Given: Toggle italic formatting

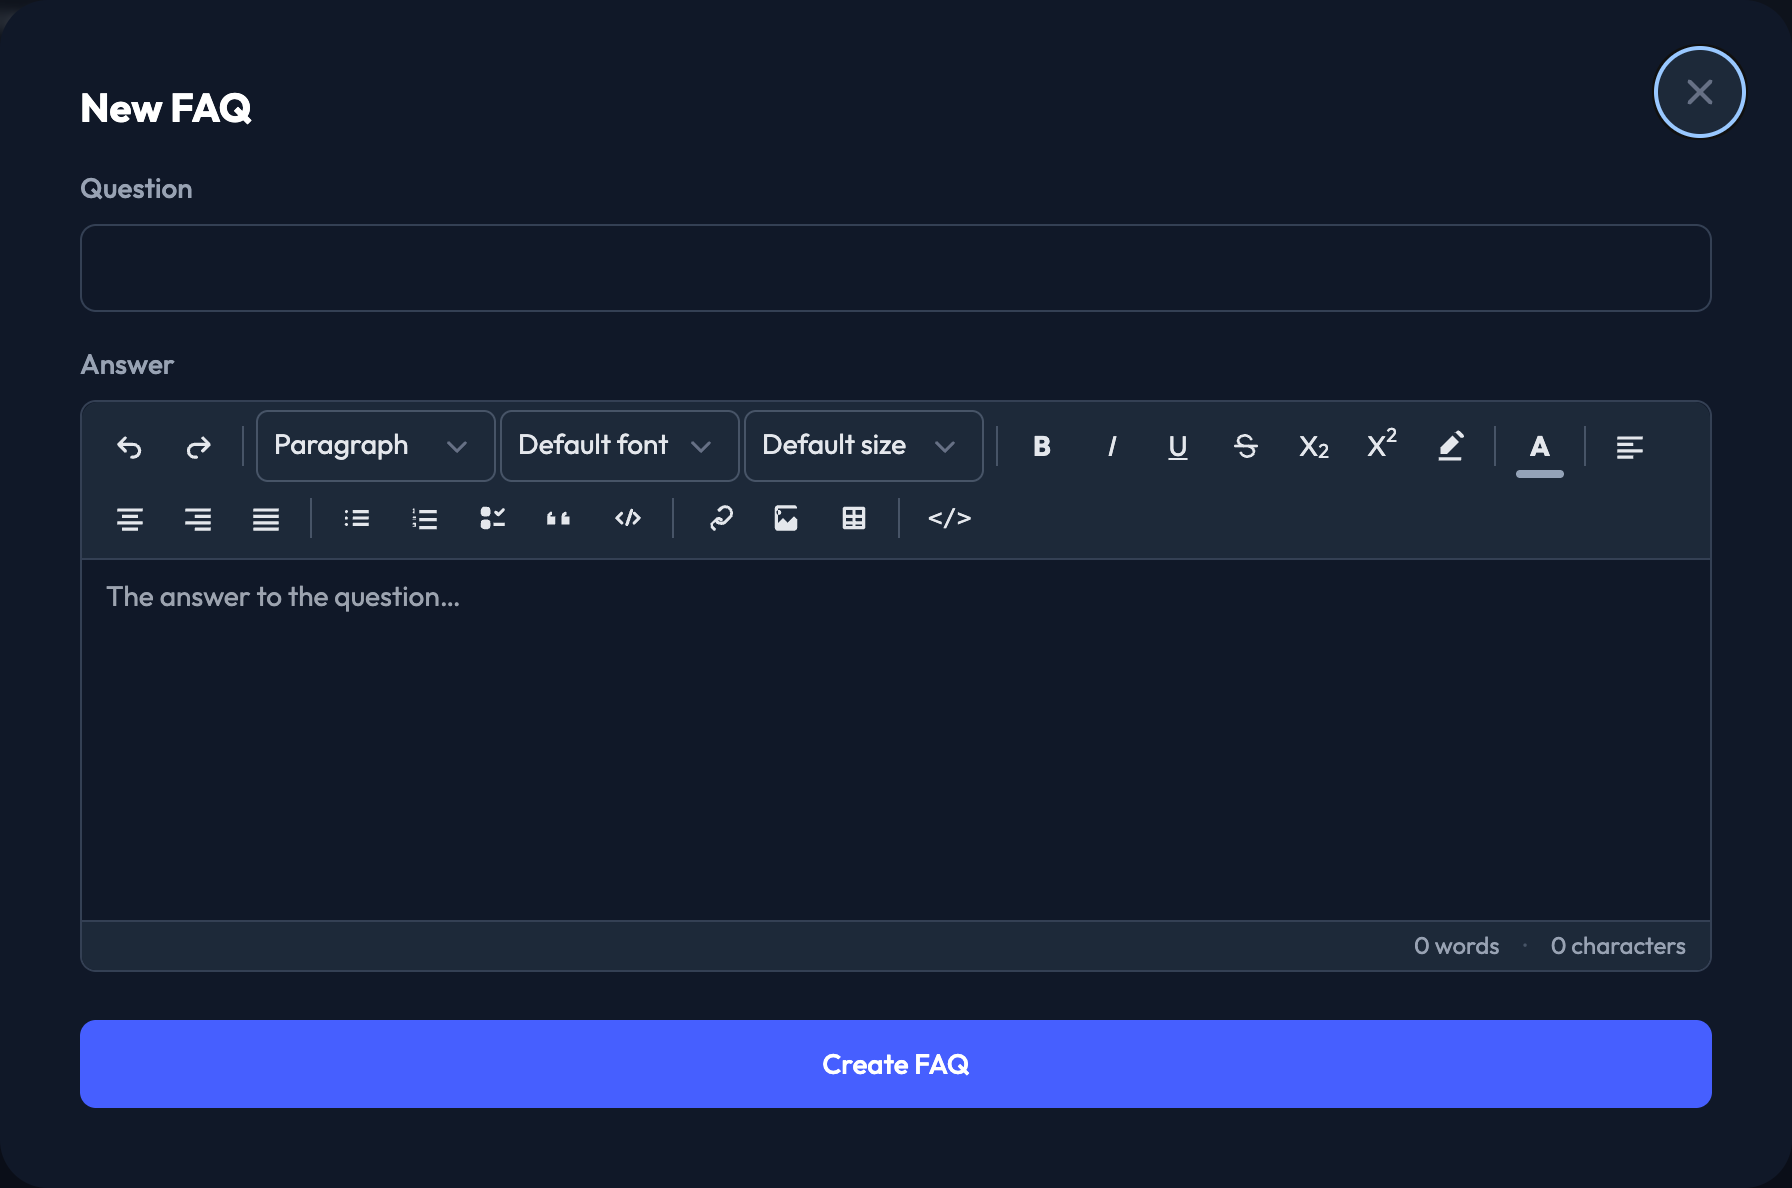Looking at the screenshot, I should (1110, 446).
